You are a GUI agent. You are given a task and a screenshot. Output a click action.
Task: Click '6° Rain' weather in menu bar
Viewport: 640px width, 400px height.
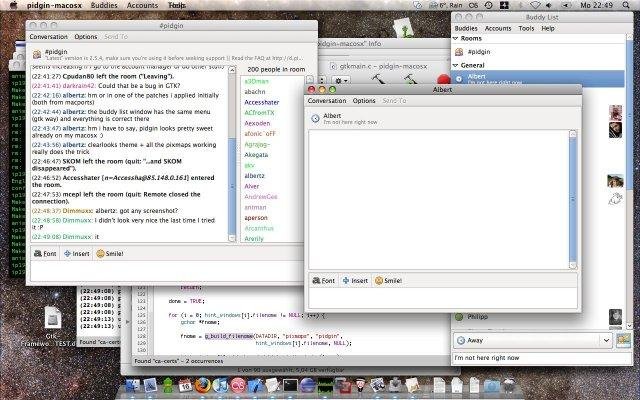(x=446, y=5)
